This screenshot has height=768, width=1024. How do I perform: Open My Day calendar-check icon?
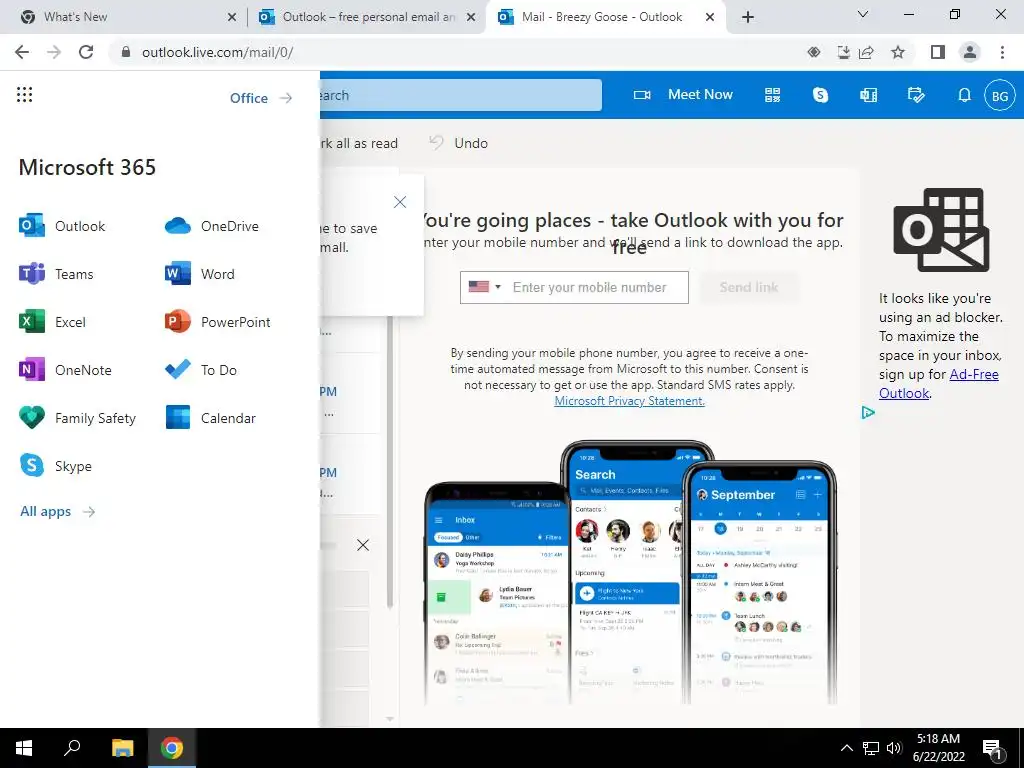tap(916, 95)
